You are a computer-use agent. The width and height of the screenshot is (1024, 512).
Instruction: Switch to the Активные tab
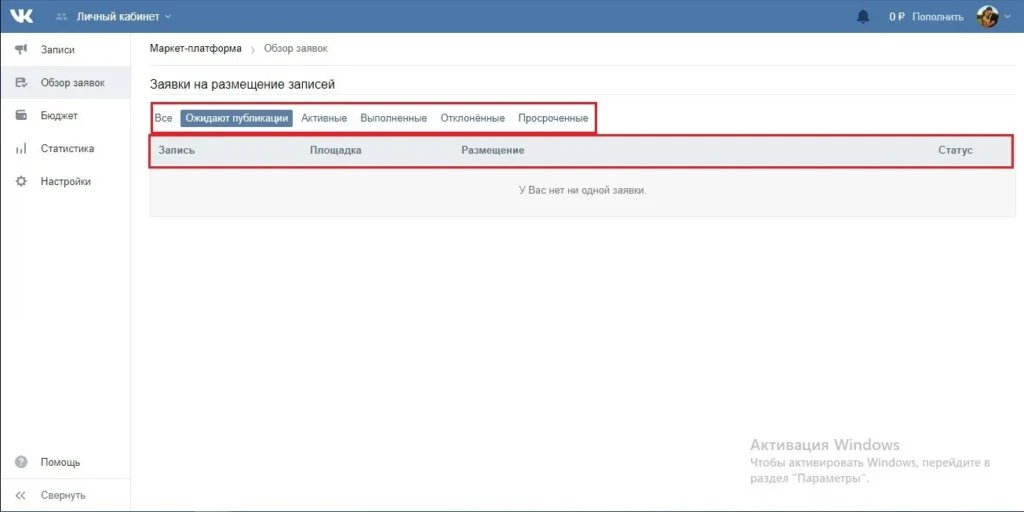click(324, 118)
